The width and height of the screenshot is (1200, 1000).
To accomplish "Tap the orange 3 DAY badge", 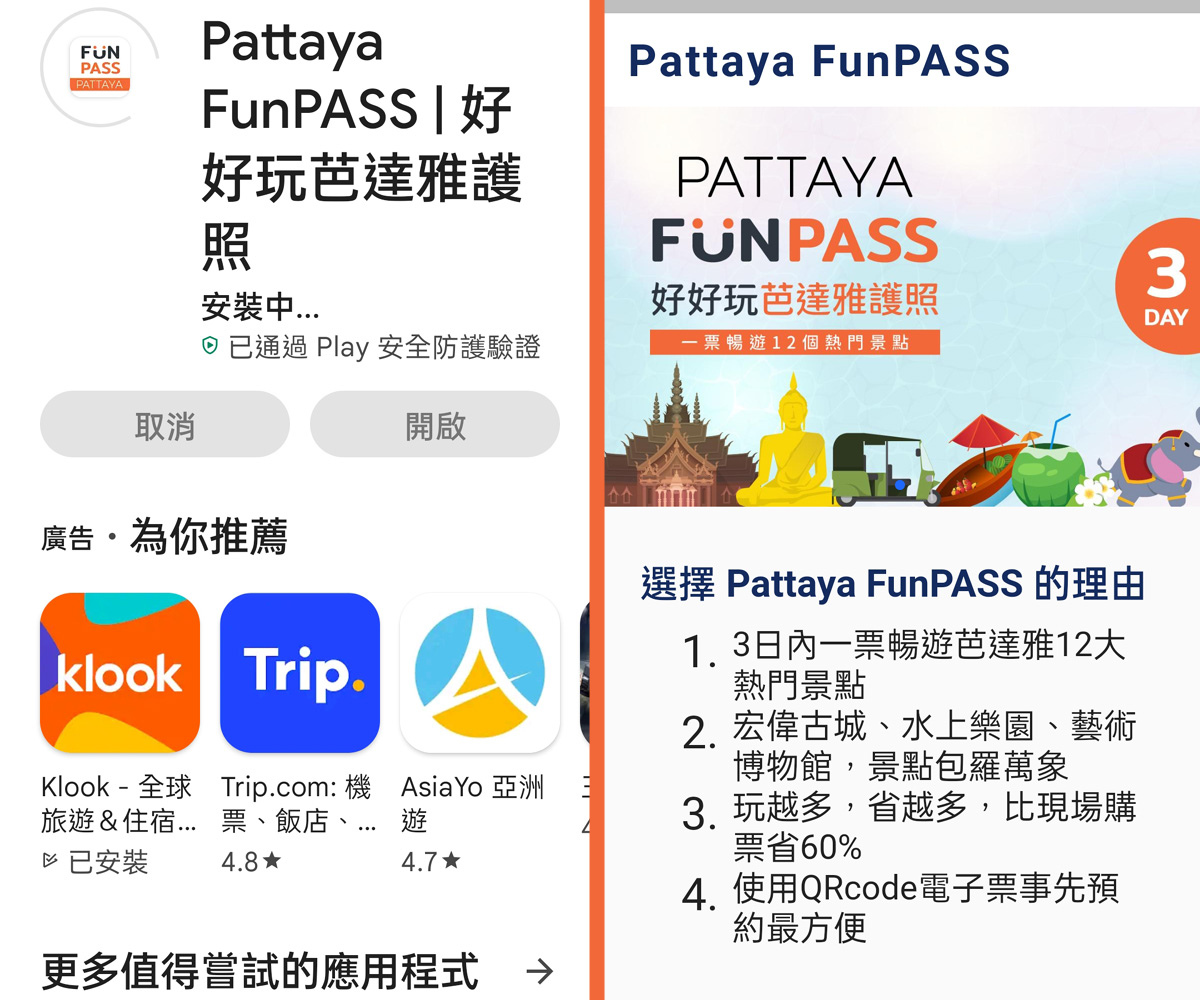I will pos(1160,286).
